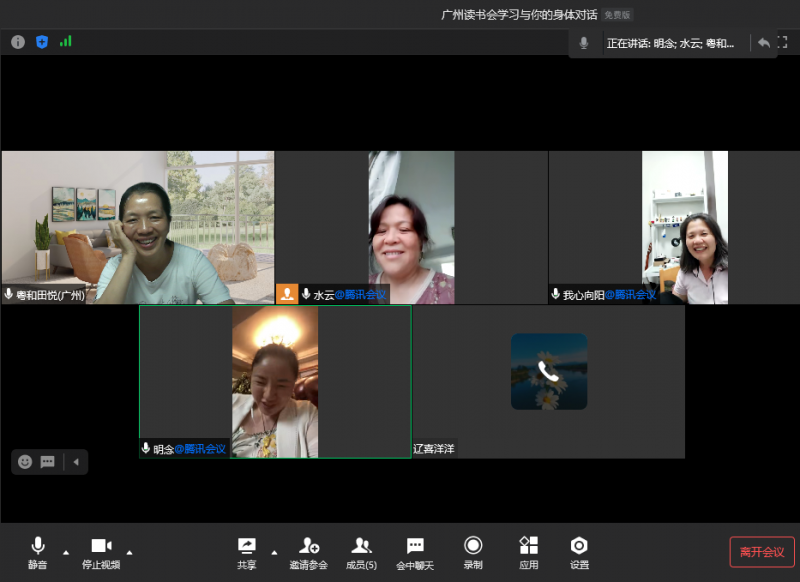The height and width of the screenshot is (582, 800).
Task: Enter fullscreen using the top-right icon
Action: 784,43
